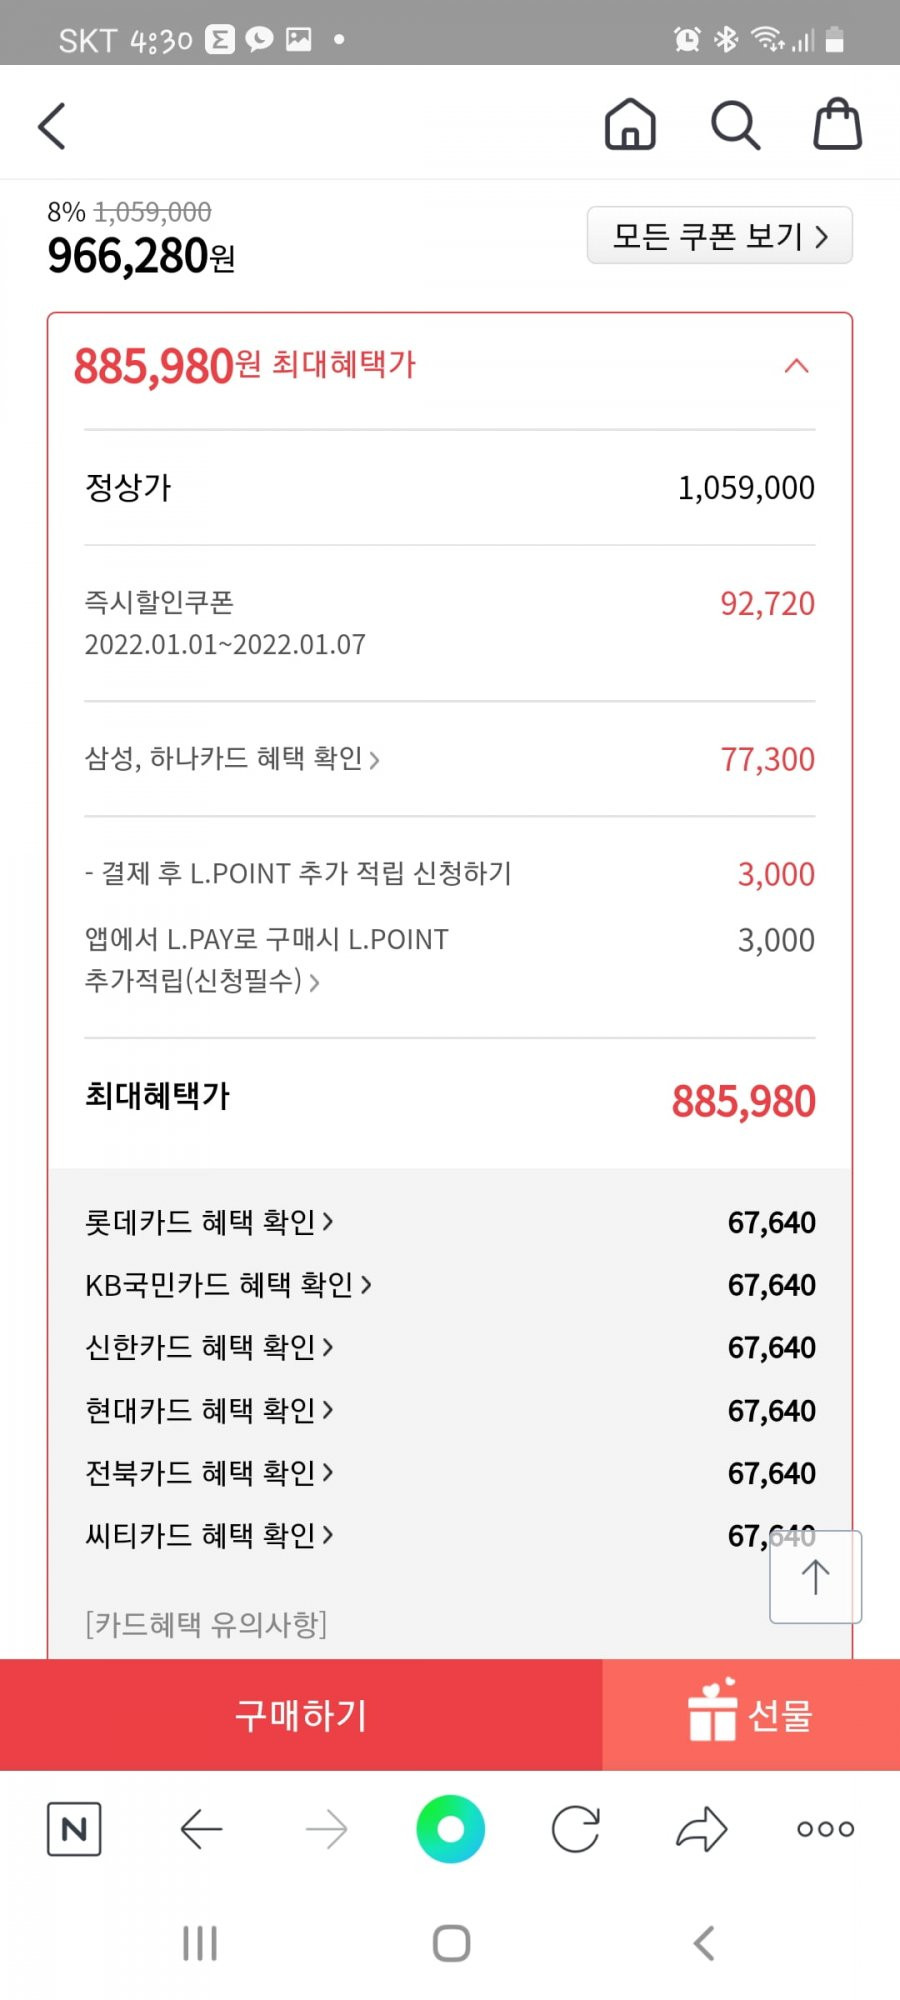900x2000 pixels.
Task: Open Android recent apps button
Action: click(200, 1944)
